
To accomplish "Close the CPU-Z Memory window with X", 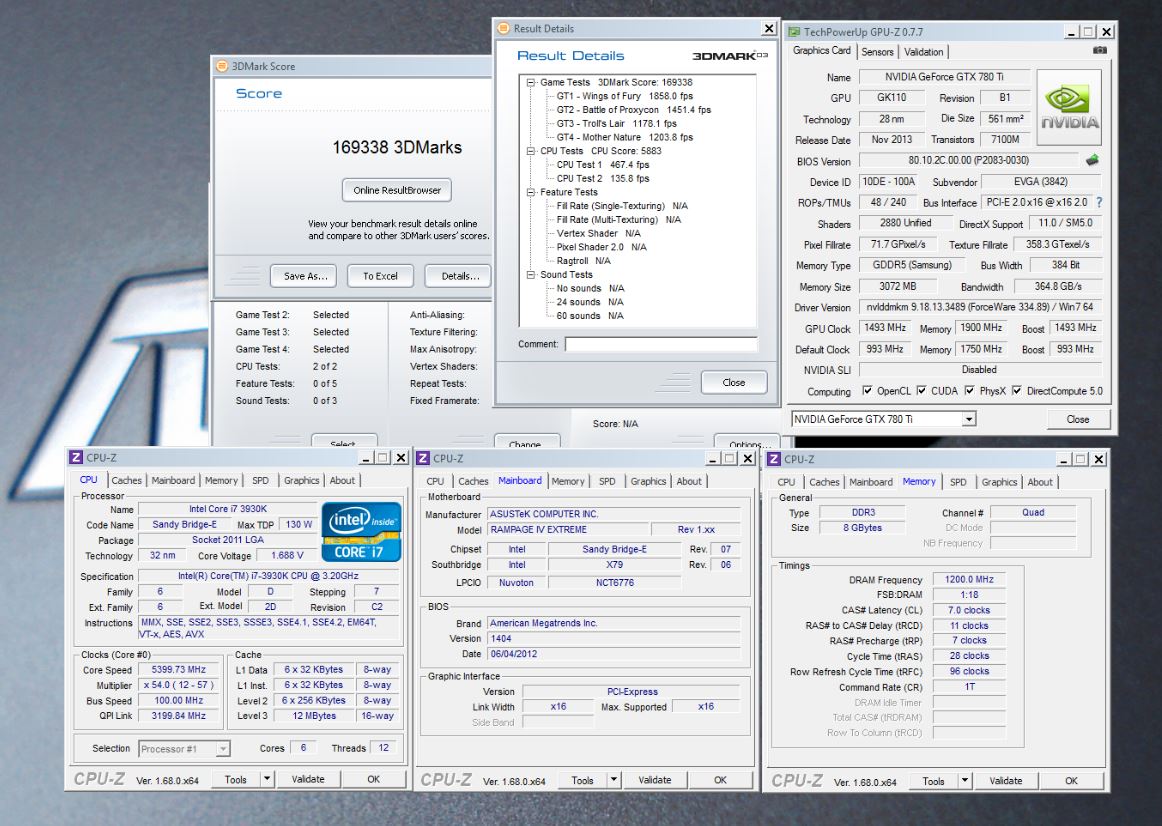I will [1099, 459].
